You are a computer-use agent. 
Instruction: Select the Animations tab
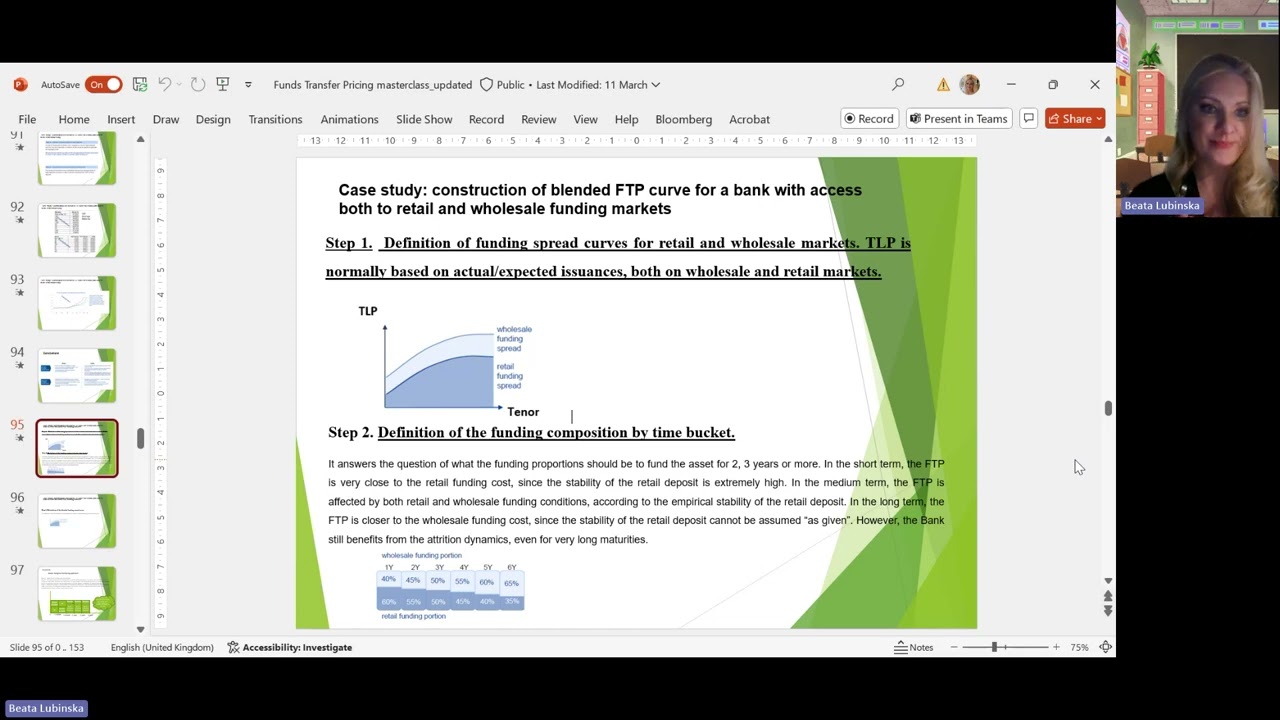coord(349,119)
